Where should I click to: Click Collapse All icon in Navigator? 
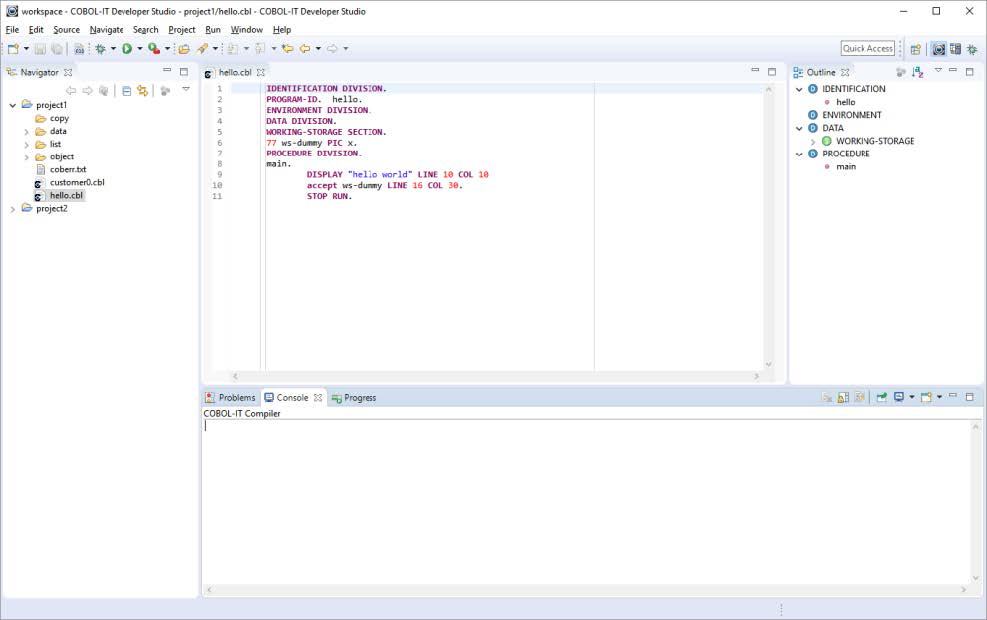126,91
